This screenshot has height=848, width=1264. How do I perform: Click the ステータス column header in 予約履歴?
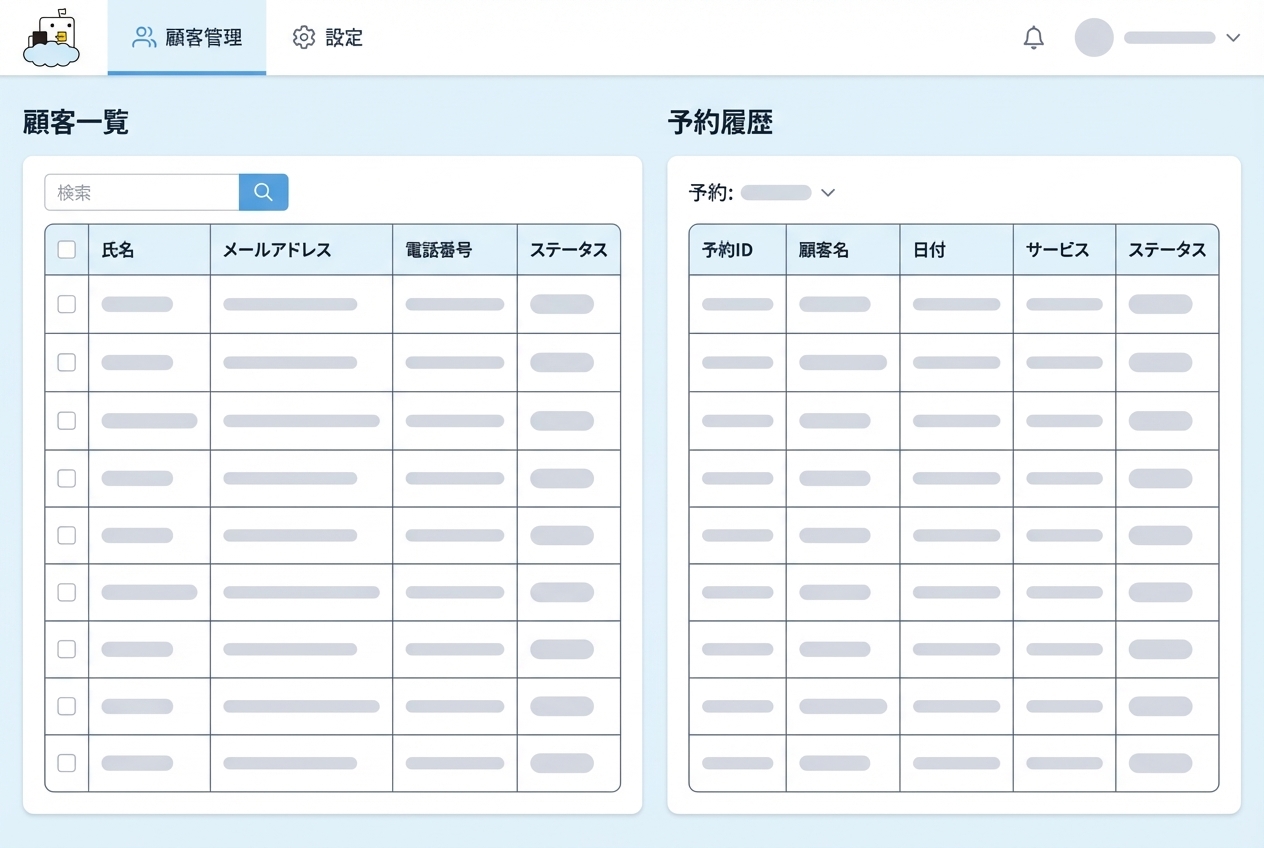pyautogui.click(x=1167, y=250)
